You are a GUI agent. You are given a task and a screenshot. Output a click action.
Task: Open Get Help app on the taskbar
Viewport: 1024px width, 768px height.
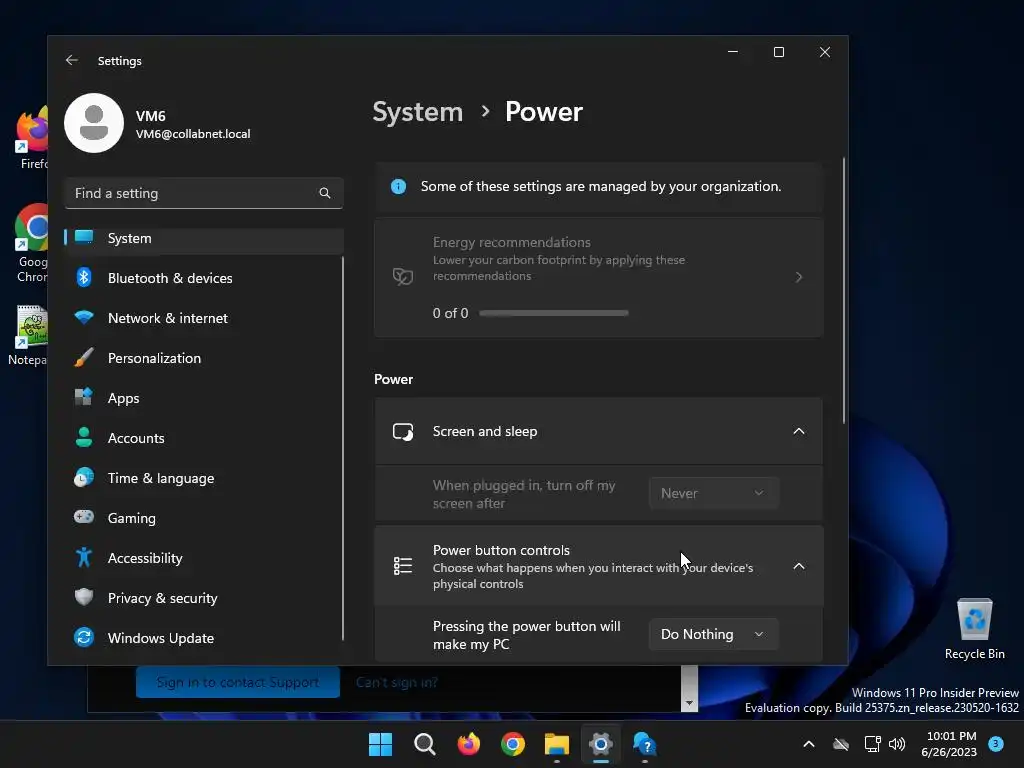coord(645,744)
